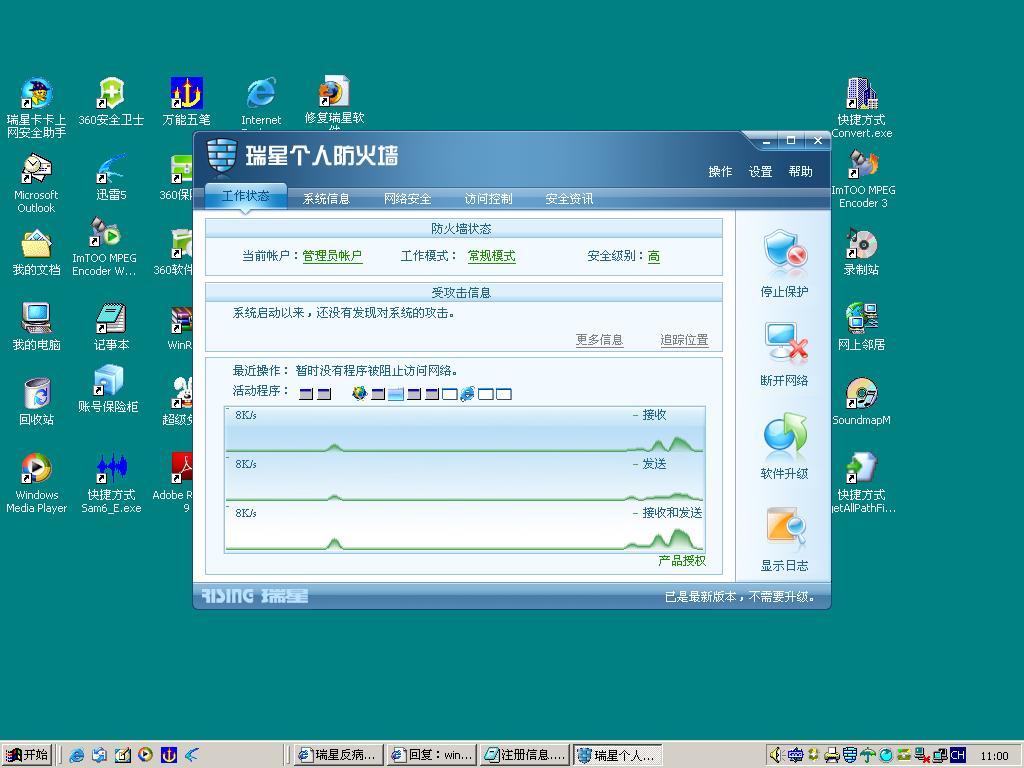This screenshot has height=768, width=1024.
Task: Open the 回复：win... taskbar window
Action: [x=432, y=755]
